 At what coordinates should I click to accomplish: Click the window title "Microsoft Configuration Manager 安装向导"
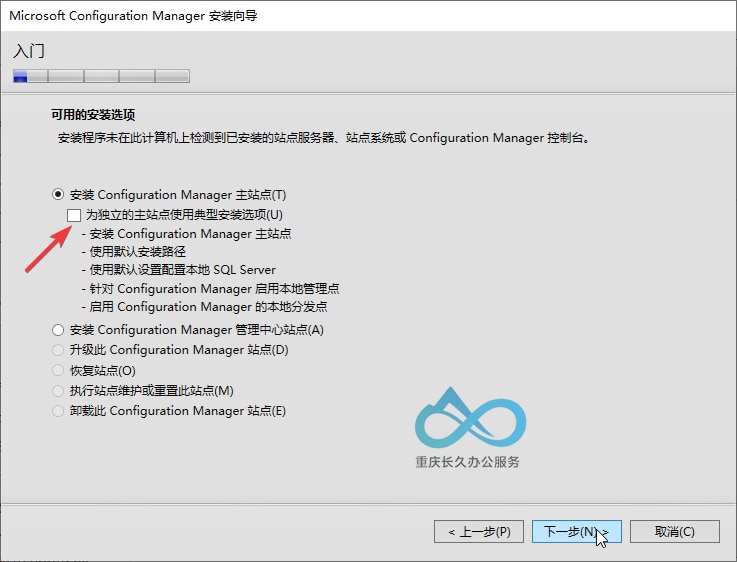tap(133, 16)
